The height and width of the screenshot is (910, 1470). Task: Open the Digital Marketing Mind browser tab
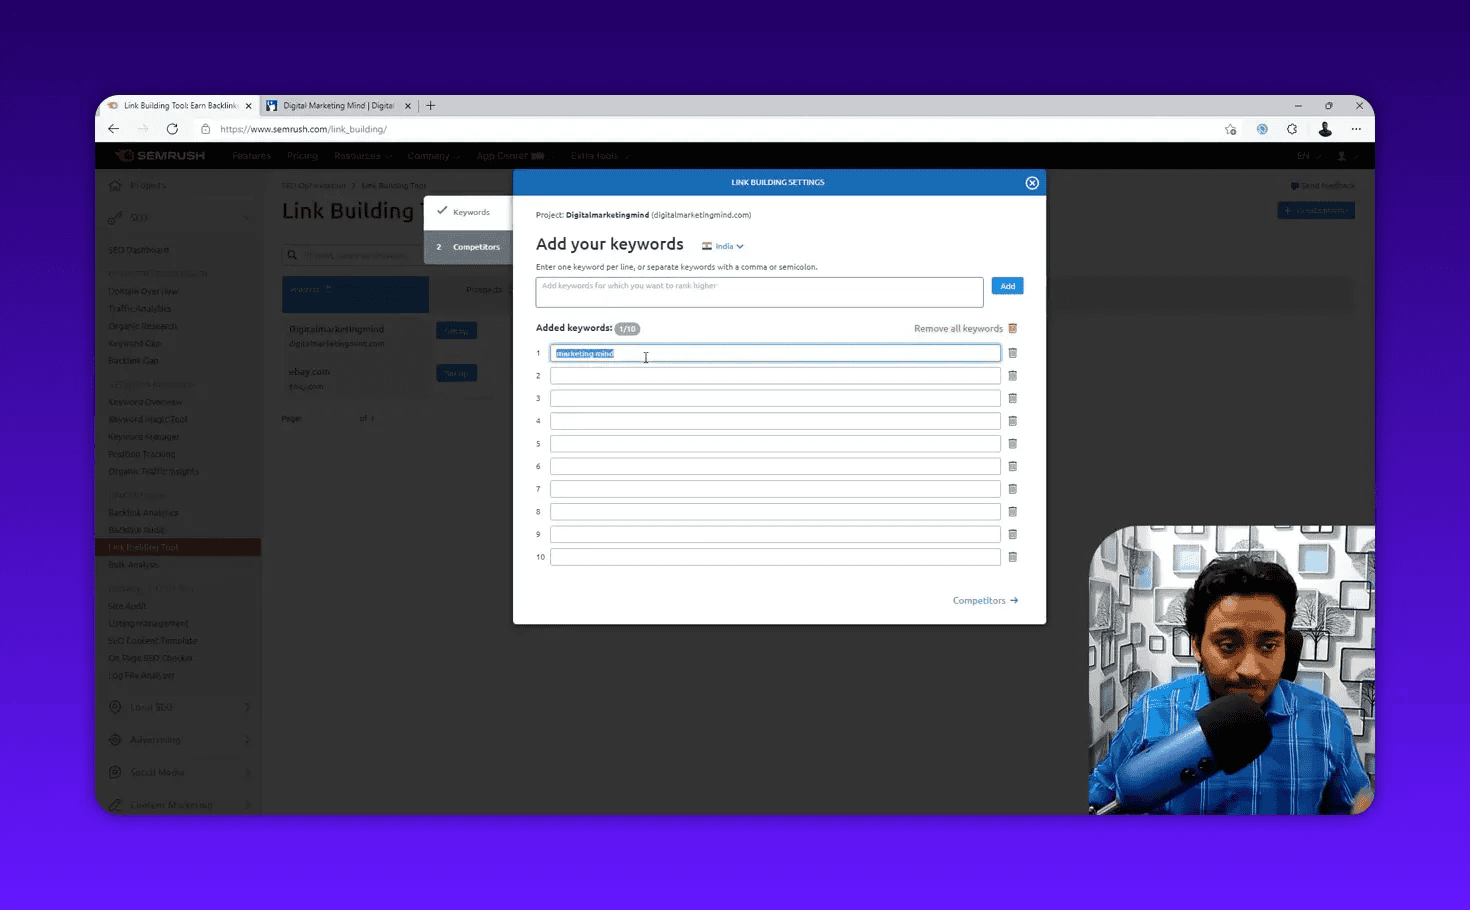tap(338, 105)
